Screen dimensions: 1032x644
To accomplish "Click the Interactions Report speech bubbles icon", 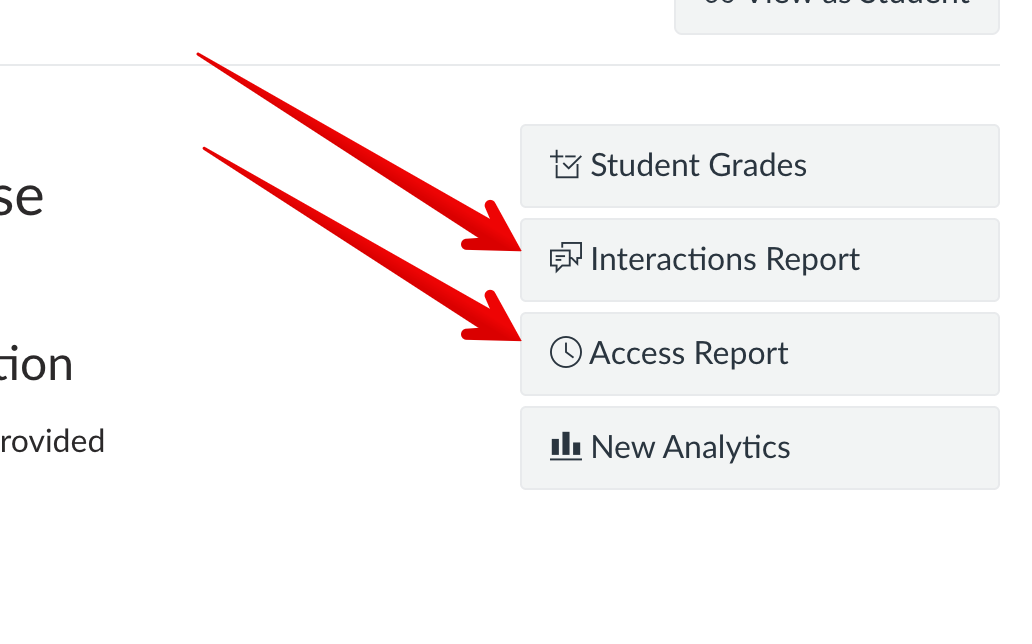I will pos(565,259).
